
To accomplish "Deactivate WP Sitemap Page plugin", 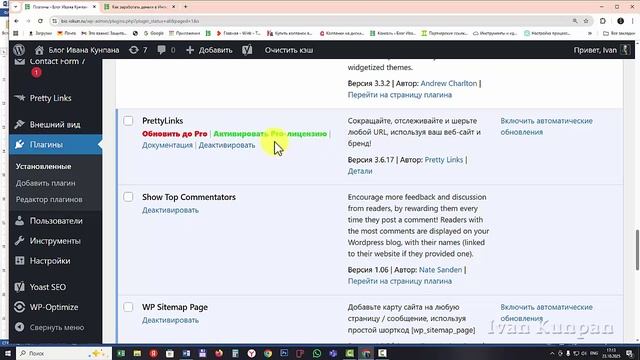I will coord(170,320).
